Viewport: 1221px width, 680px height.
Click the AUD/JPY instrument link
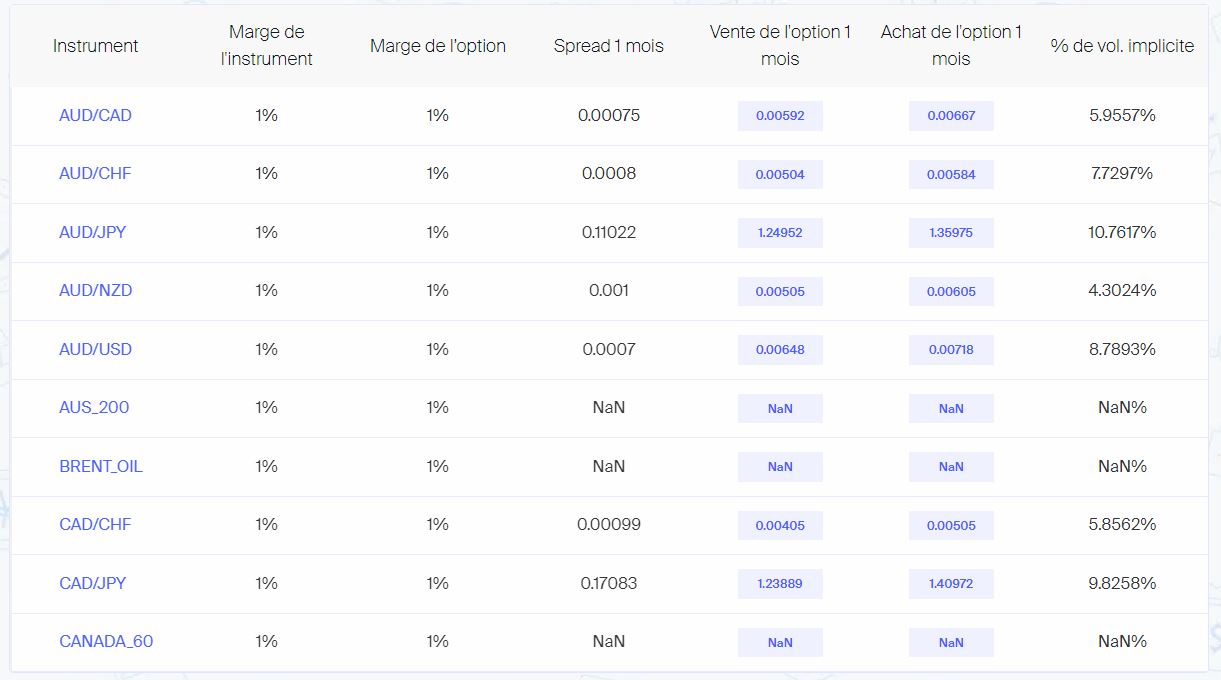click(x=93, y=232)
